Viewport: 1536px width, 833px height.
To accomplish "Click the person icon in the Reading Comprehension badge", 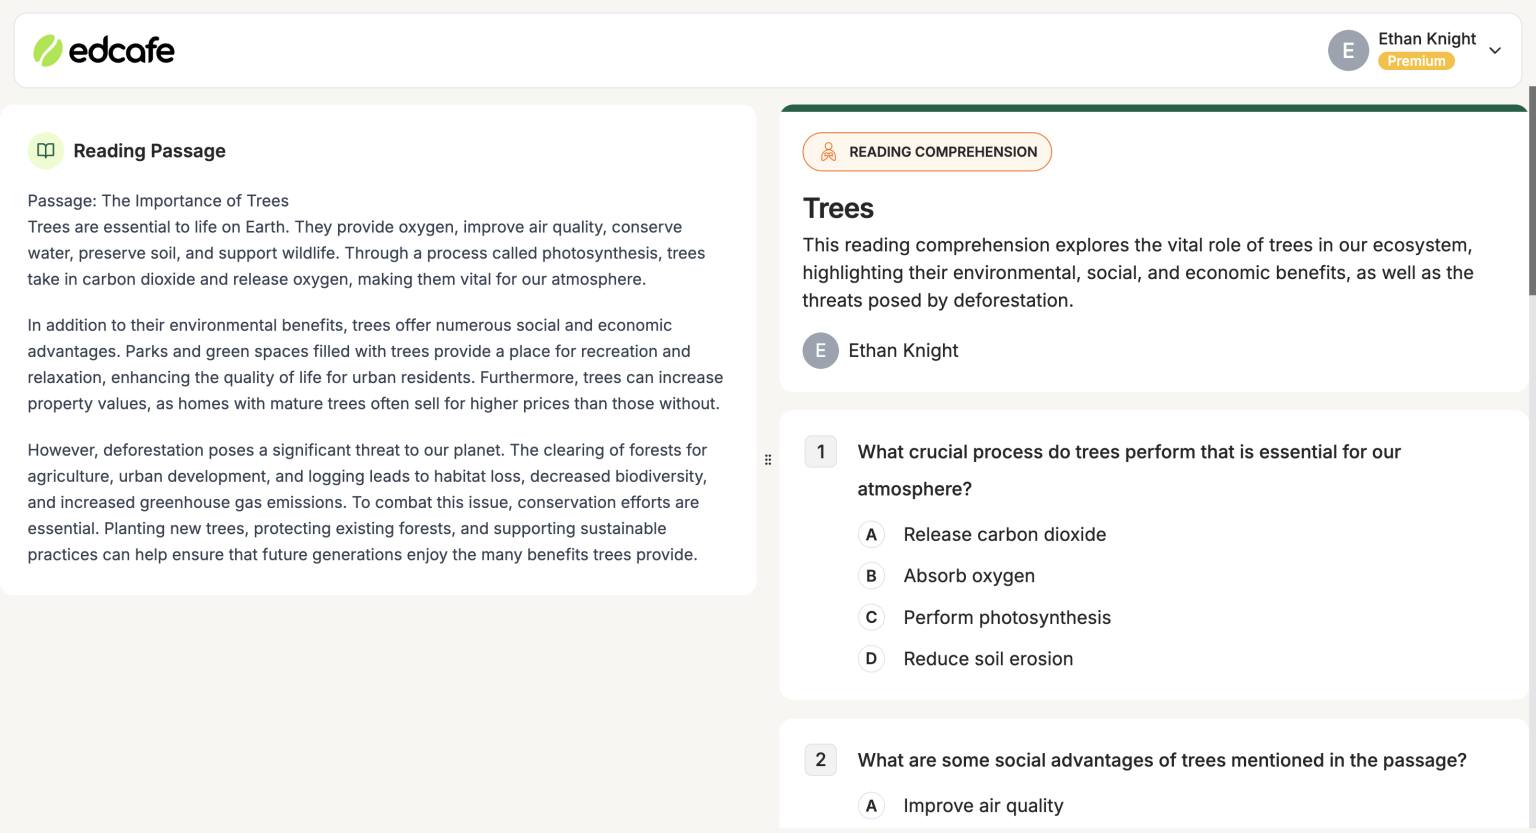I will pyautogui.click(x=828, y=151).
